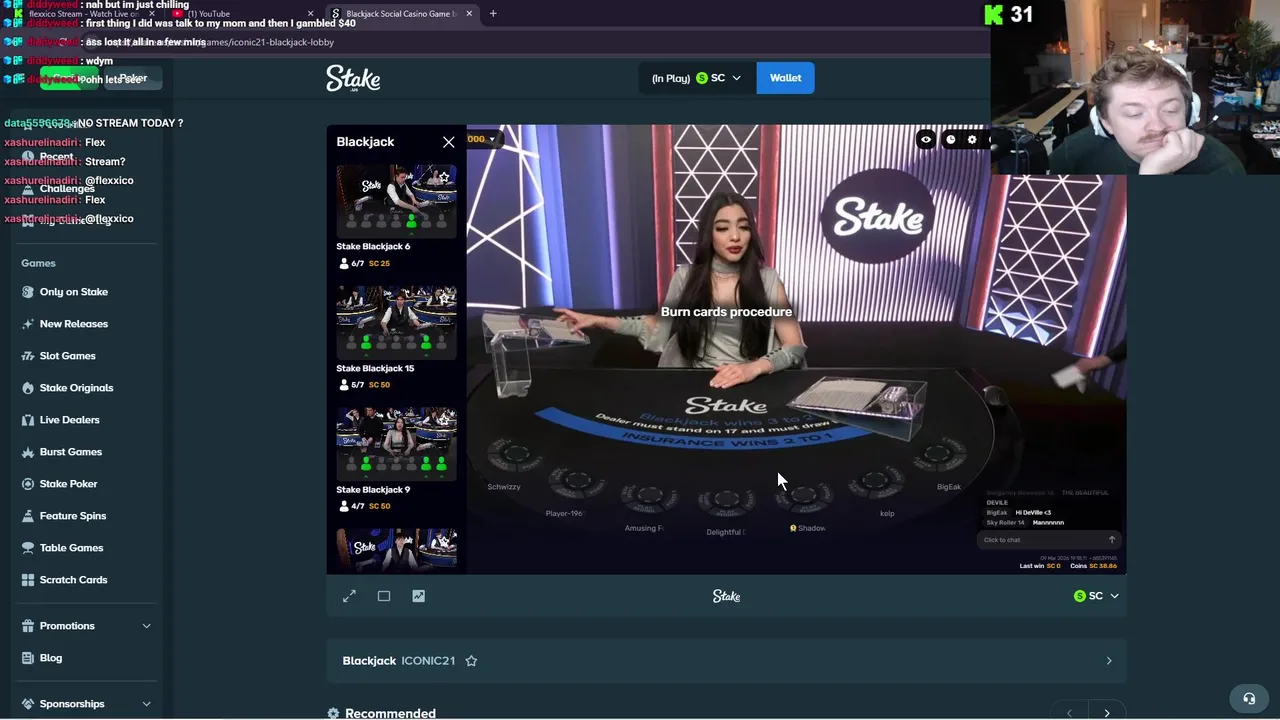1280x720 pixels.
Task: Select Stake Blackjack 9 table thumbnail
Action: pos(396,444)
